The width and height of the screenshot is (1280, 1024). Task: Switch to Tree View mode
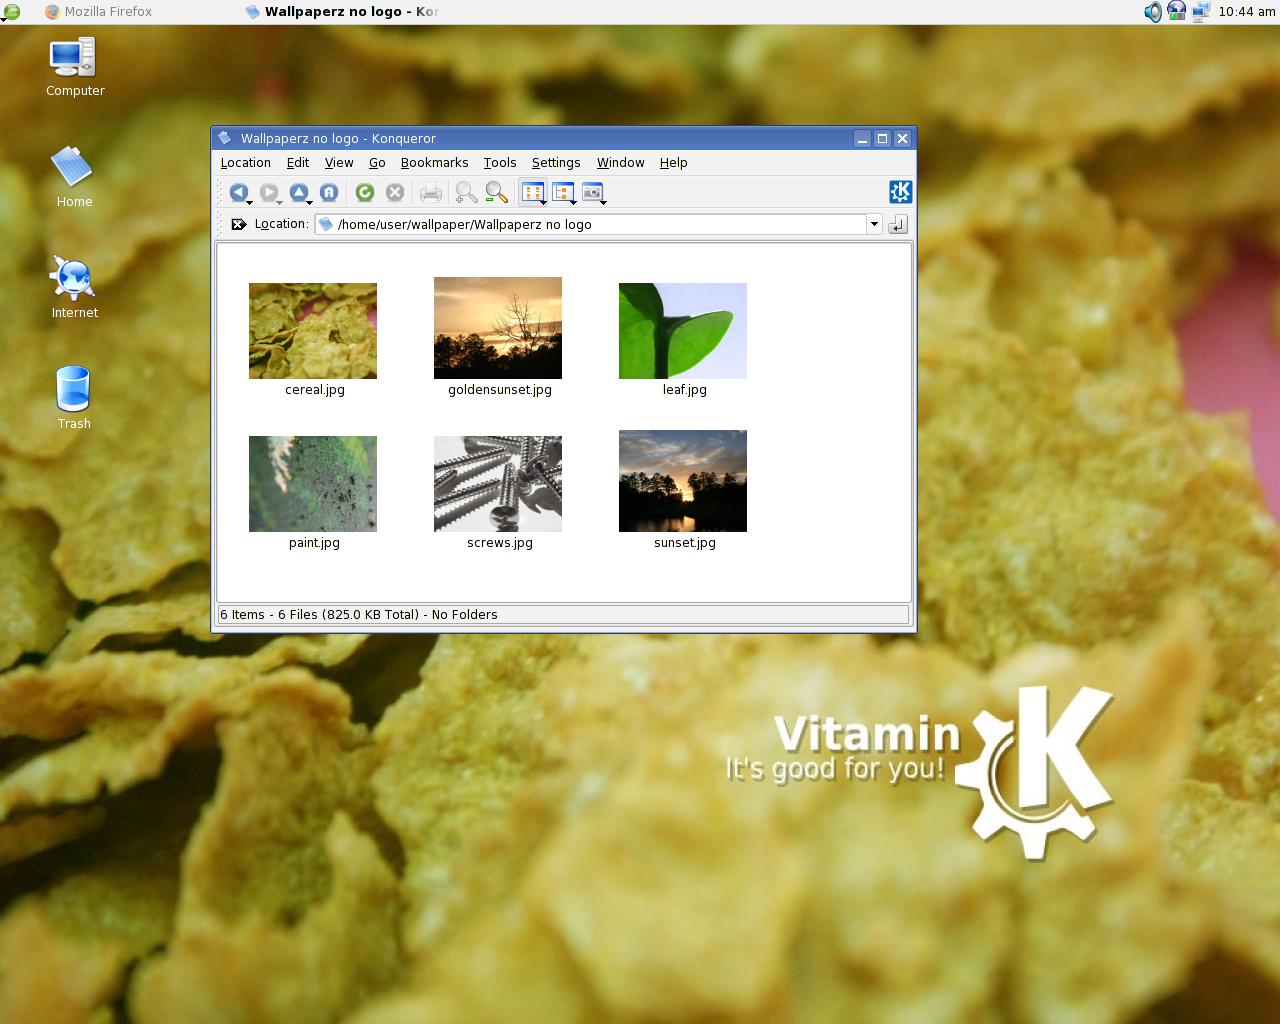pyautogui.click(x=563, y=192)
